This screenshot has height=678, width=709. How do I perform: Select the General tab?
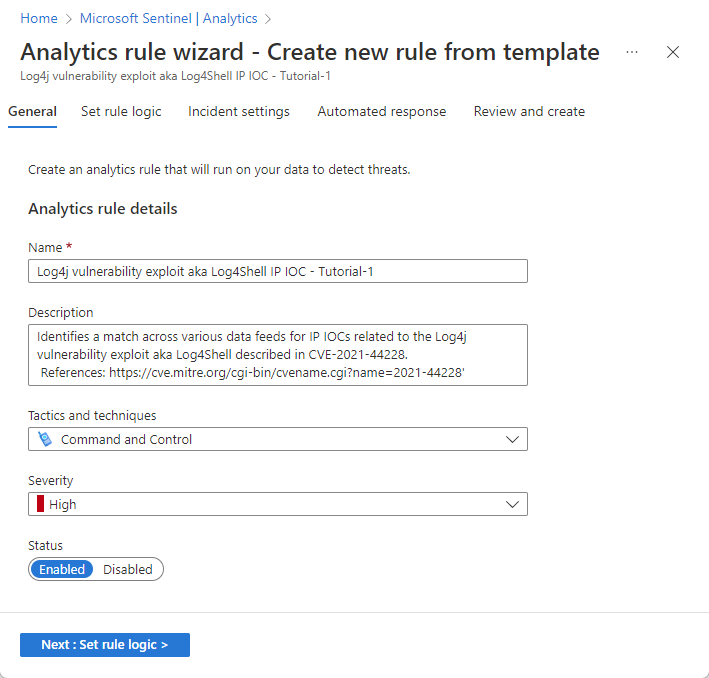coord(33,112)
